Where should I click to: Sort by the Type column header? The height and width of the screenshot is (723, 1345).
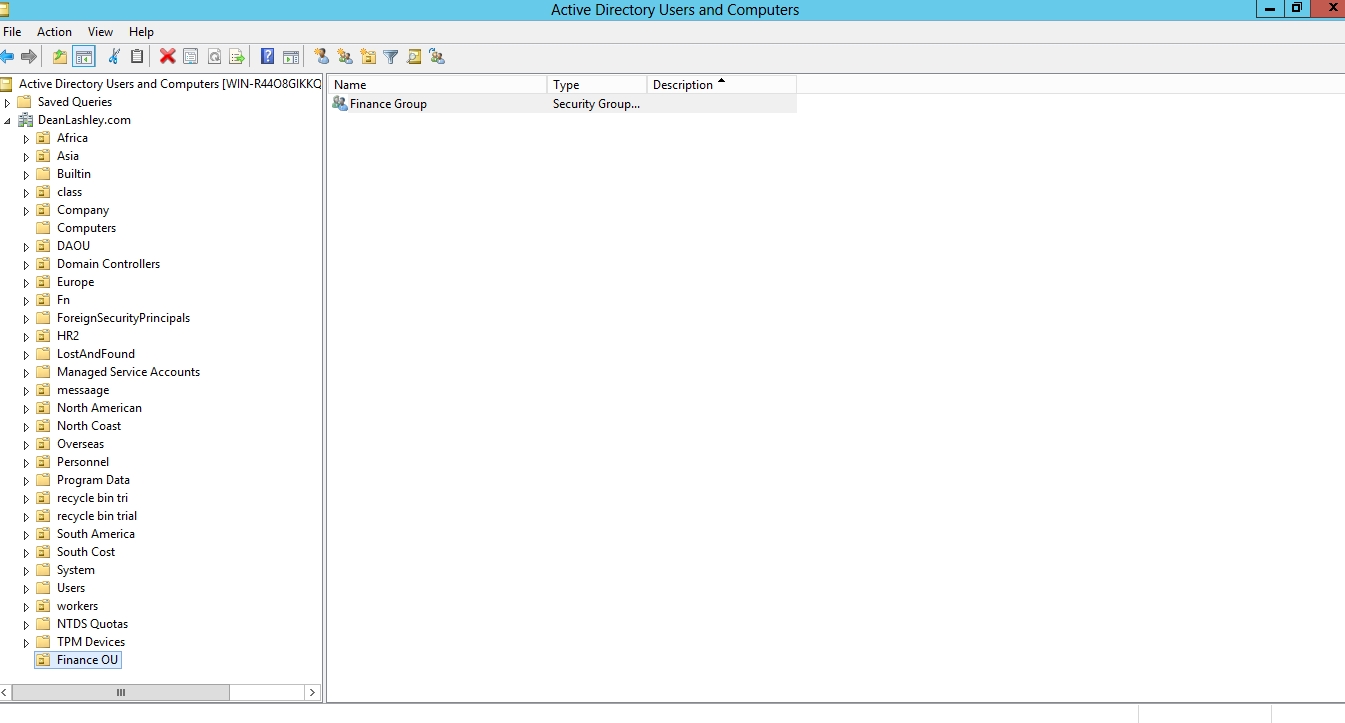pos(597,85)
